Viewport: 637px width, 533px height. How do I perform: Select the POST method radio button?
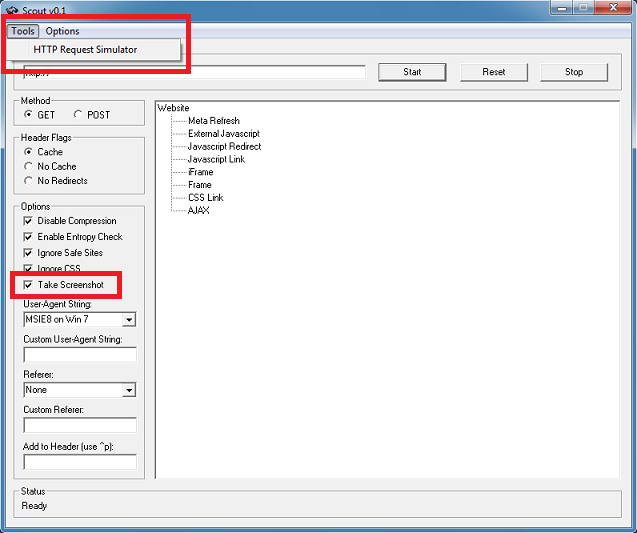tap(79, 115)
